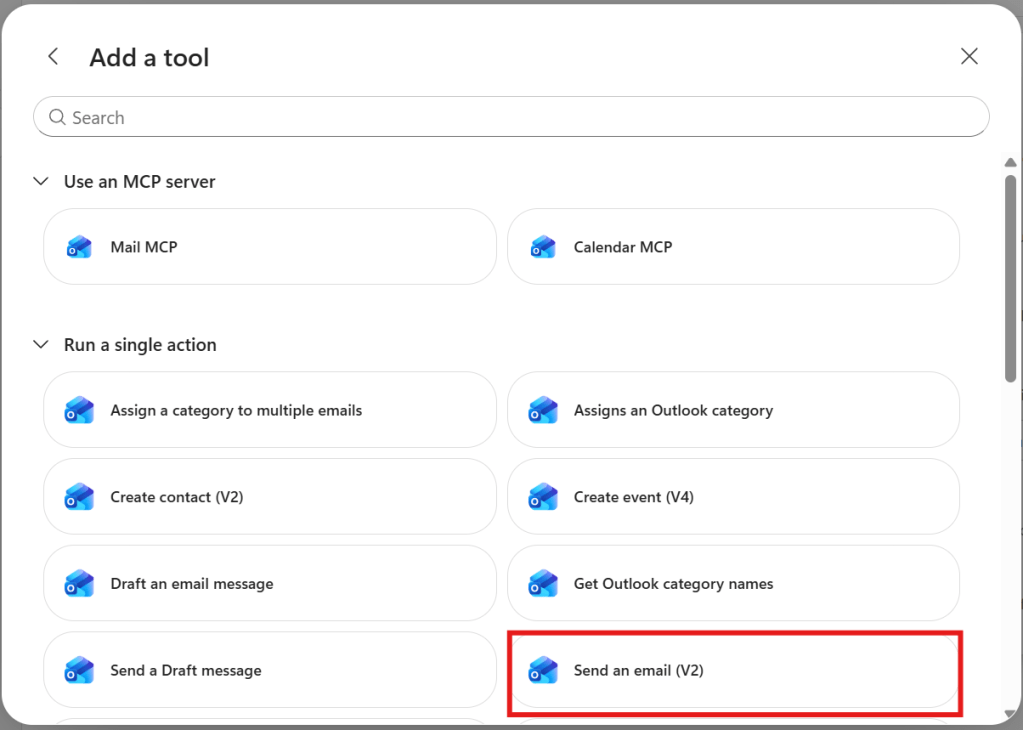Select the Mail MCP text label
This screenshot has height=730, width=1023.
tap(144, 247)
